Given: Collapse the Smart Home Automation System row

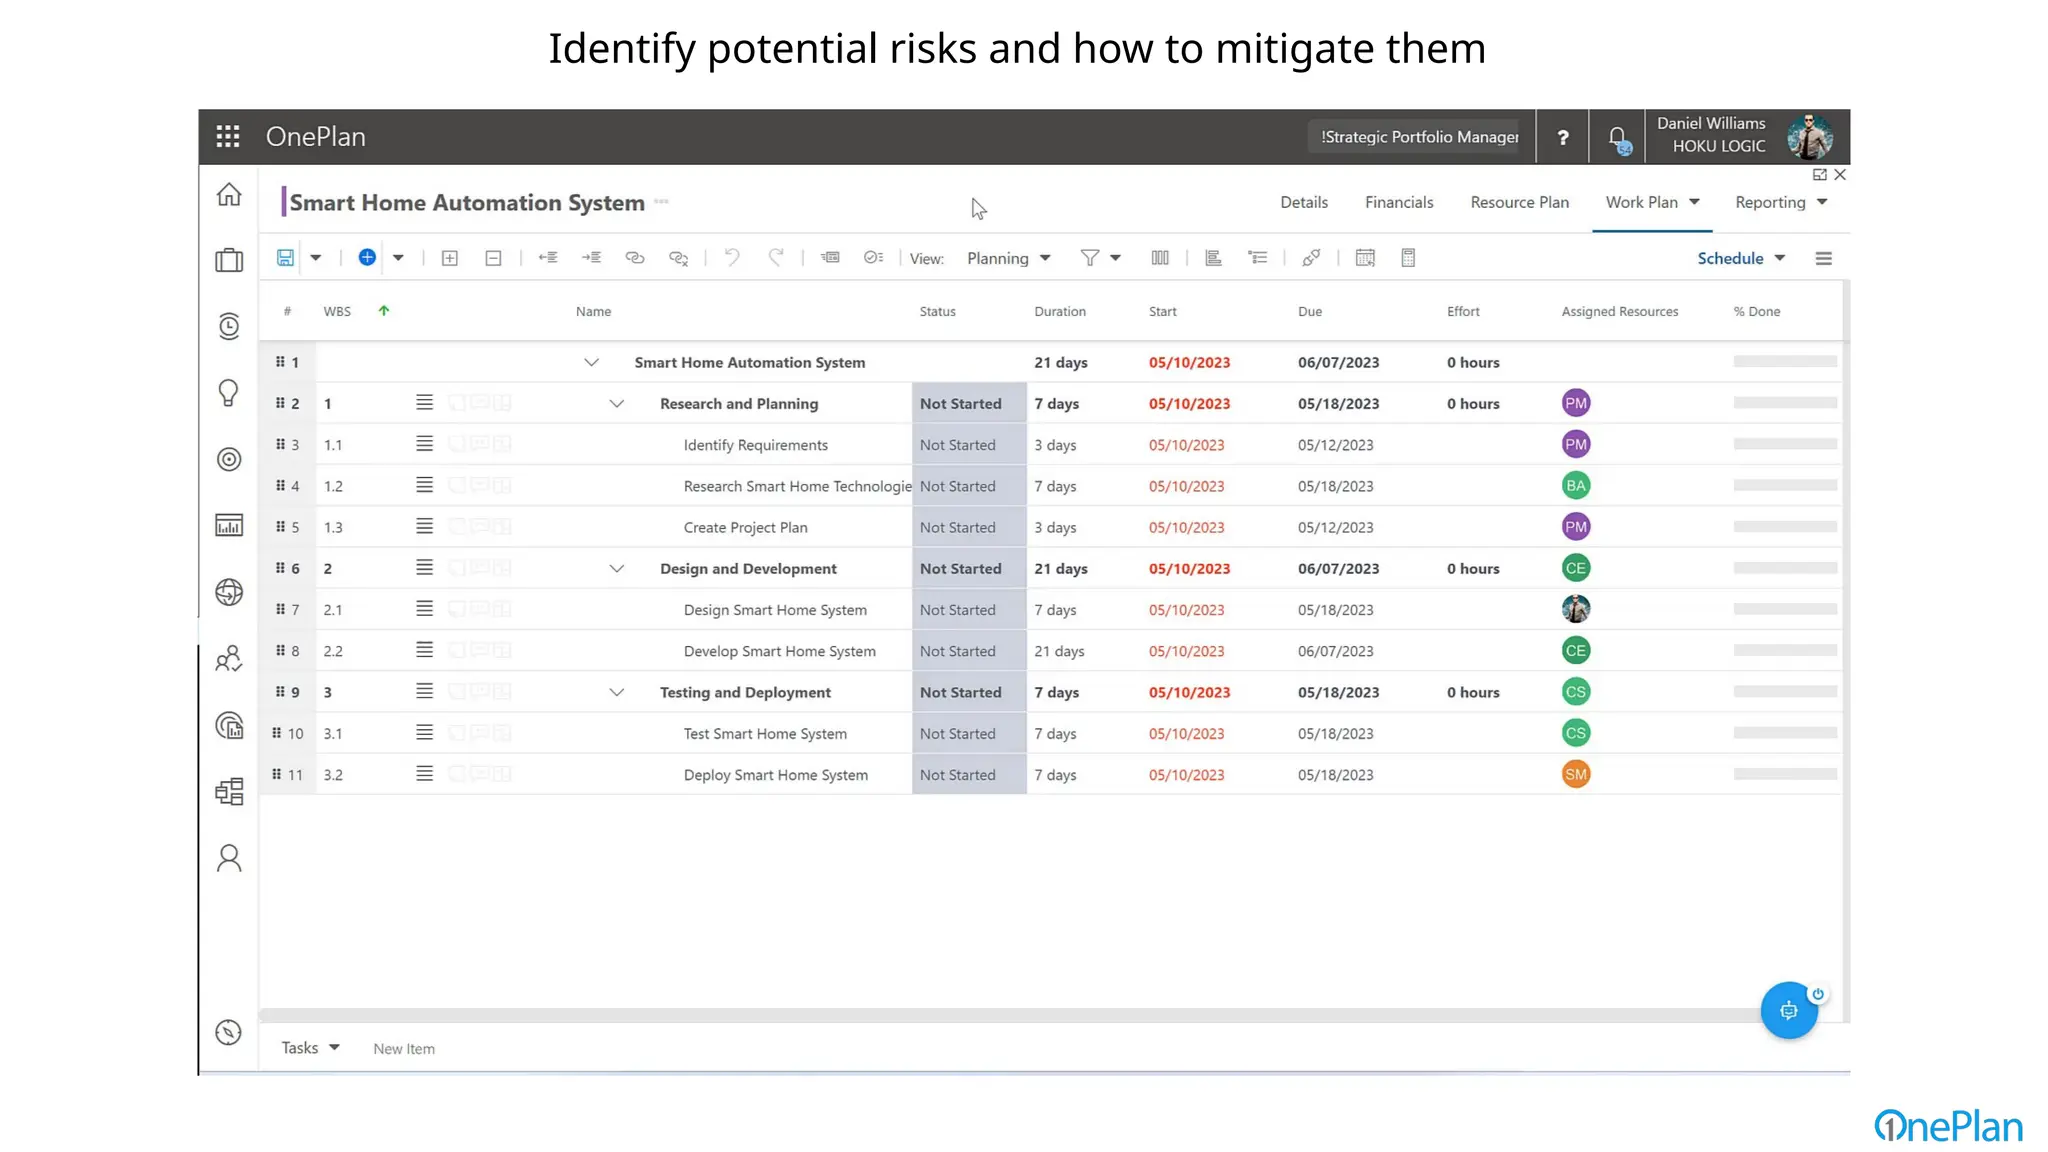Looking at the screenshot, I should (x=591, y=362).
